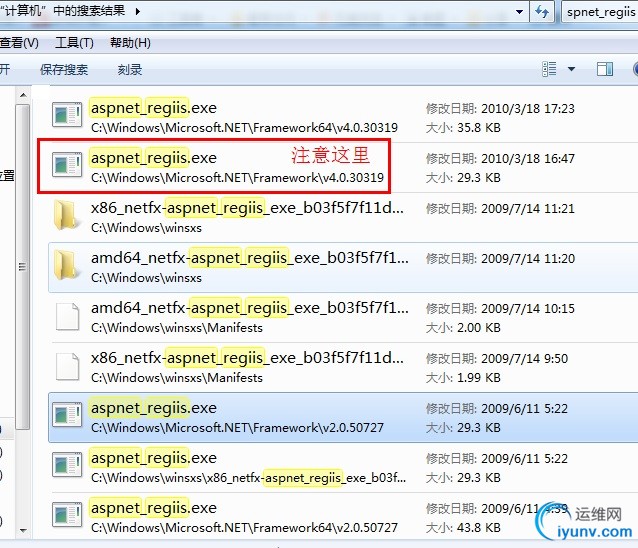The height and width of the screenshot is (548, 638).
Task: Click the 保存搜索 button
Action: tap(64, 70)
